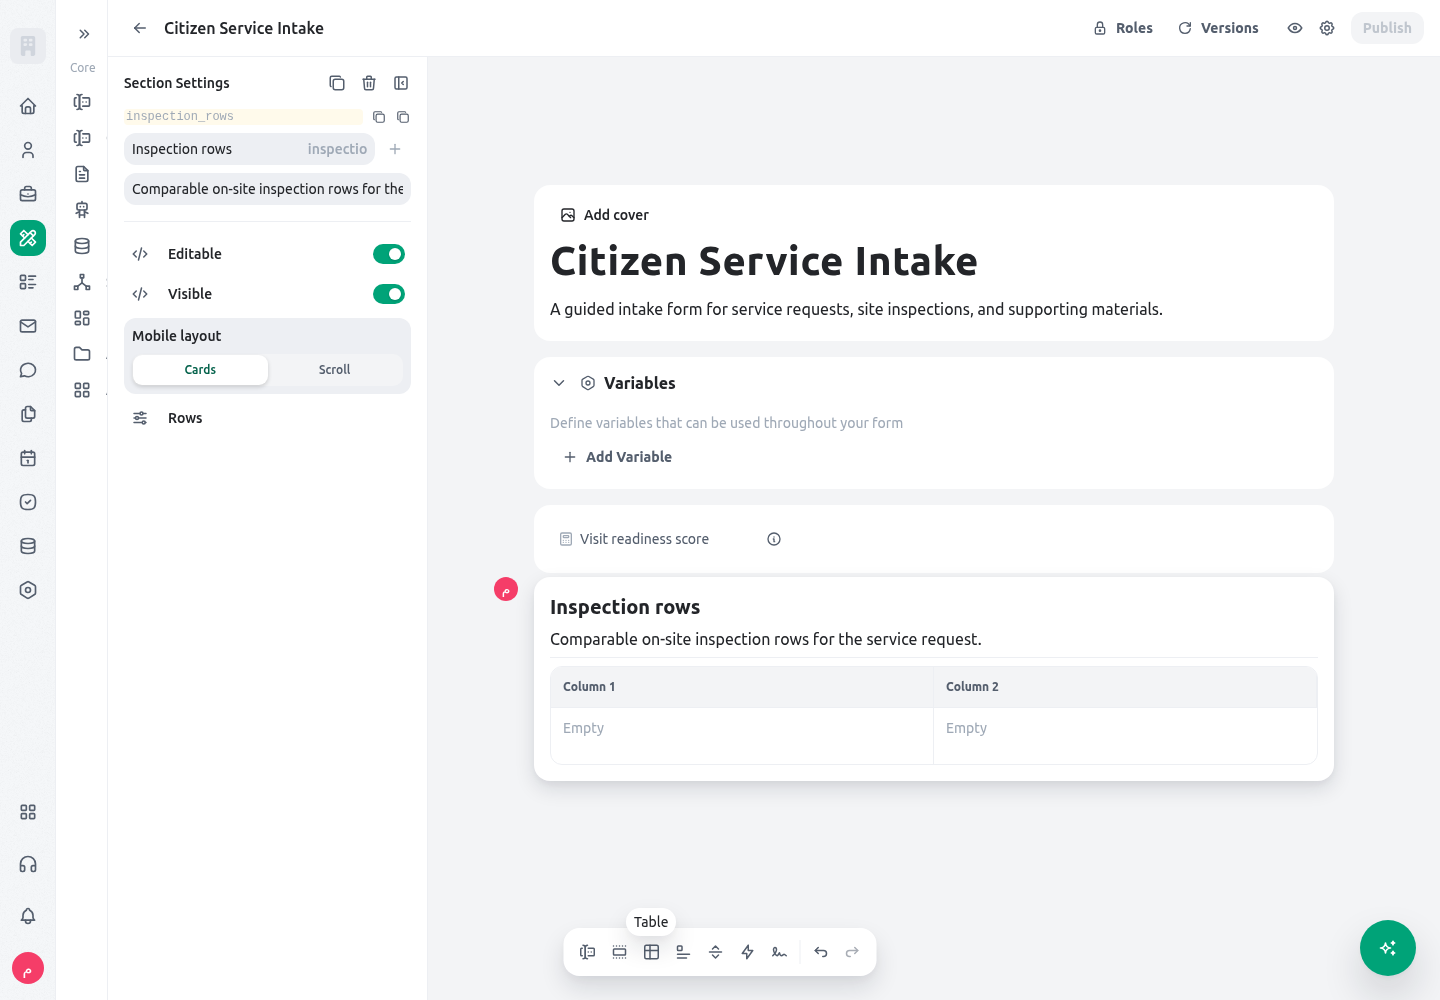Toggle the Editable switch off
The width and height of the screenshot is (1440, 1000).
pos(389,254)
